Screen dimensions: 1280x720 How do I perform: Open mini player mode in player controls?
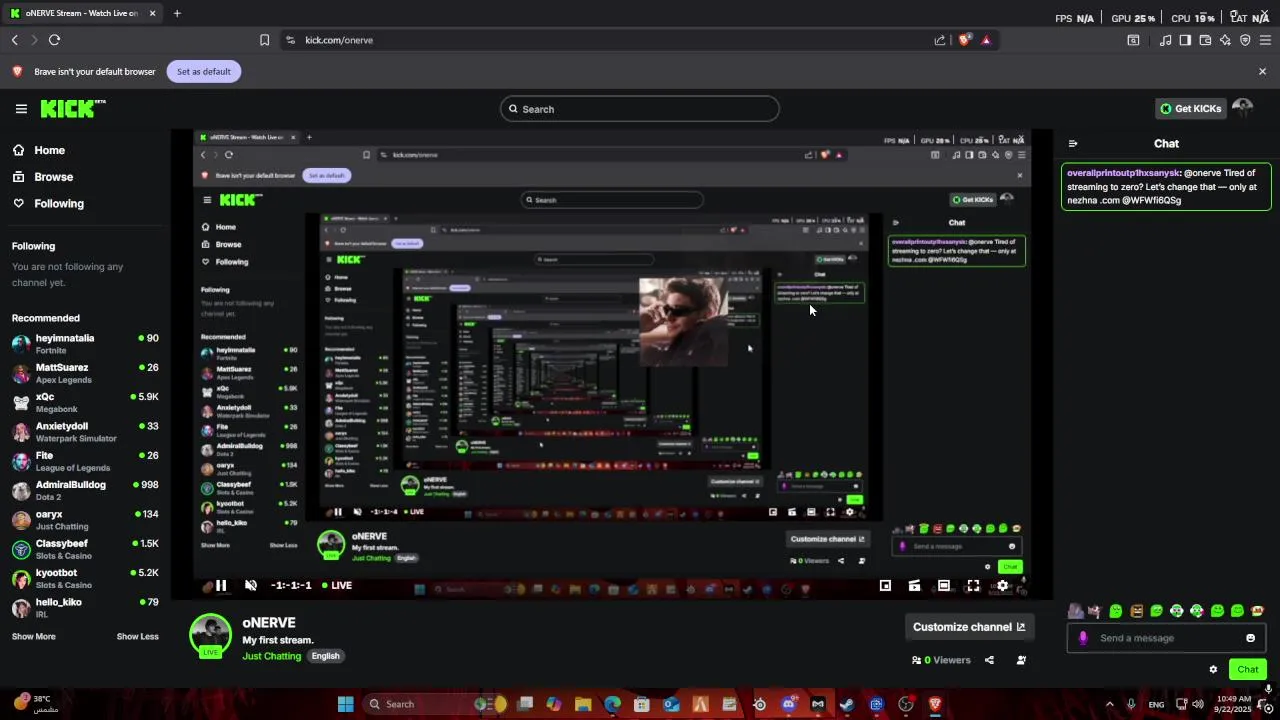885,586
